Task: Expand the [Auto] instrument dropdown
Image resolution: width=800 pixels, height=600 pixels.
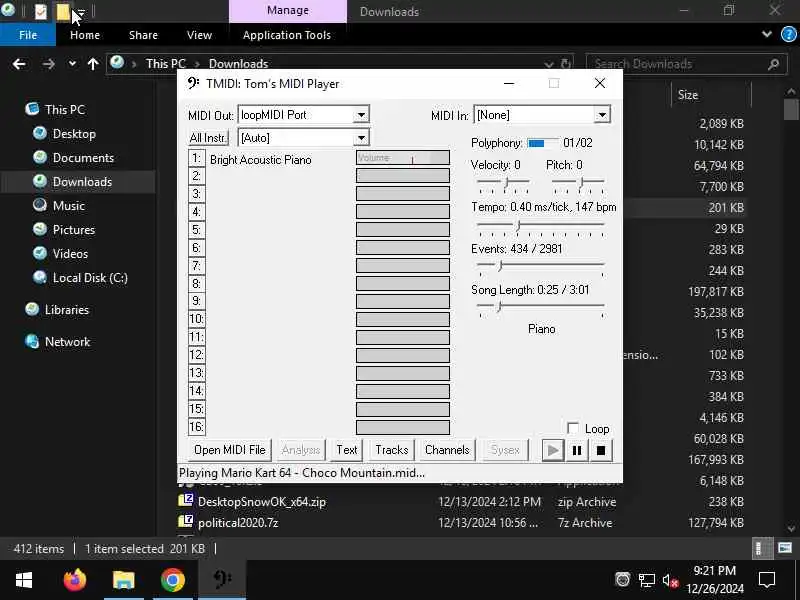Action: click(x=361, y=138)
